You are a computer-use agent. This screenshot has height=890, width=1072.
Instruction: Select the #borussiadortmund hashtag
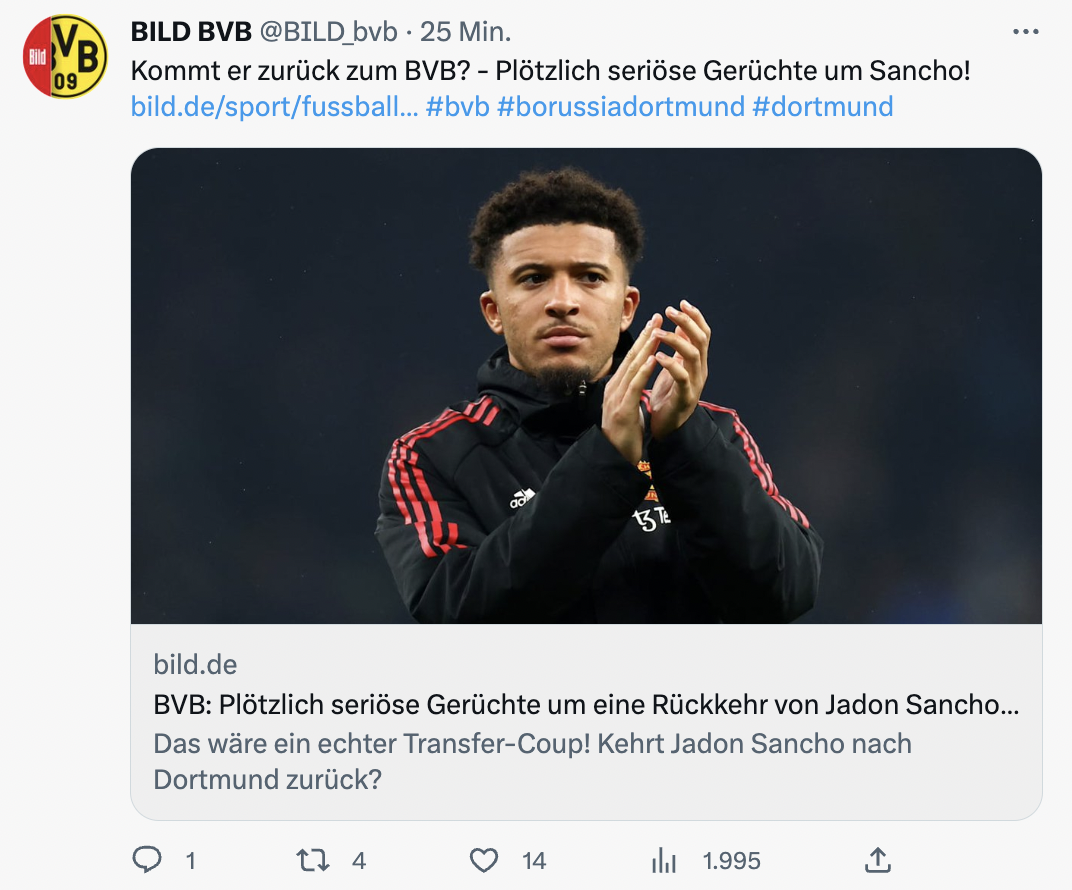[620, 106]
